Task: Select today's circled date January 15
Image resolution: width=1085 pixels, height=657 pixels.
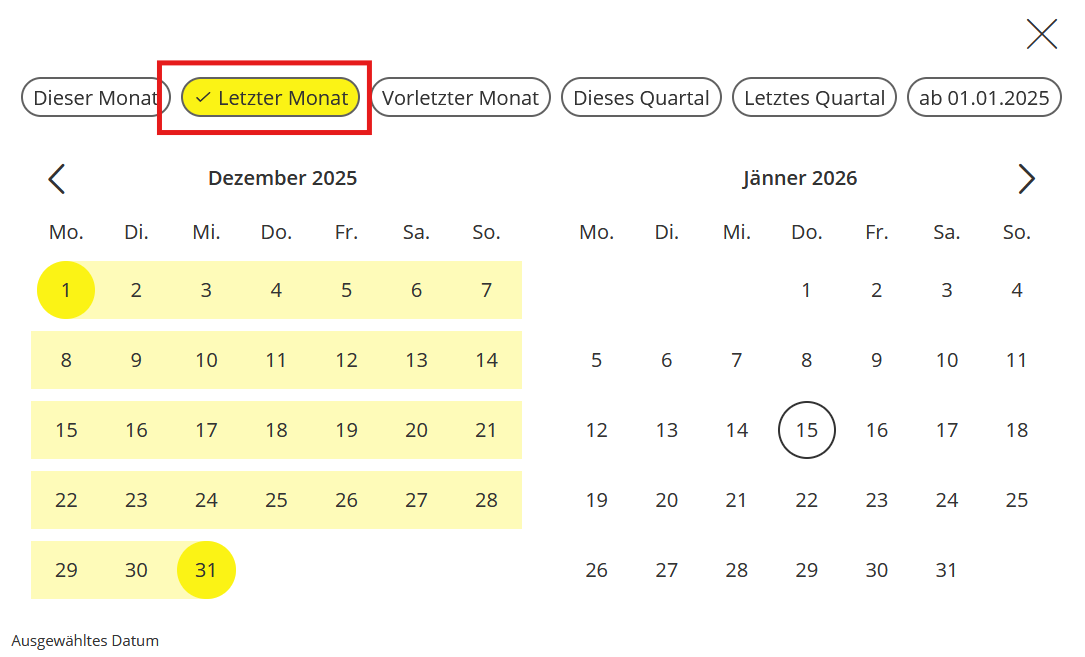Action: 807,431
